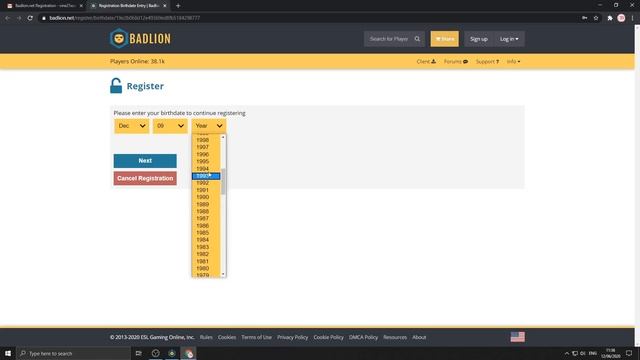This screenshot has height=360, width=640.
Task: Select the Registration Birthdate Entry tab
Action: pyautogui.click(x=128, y=6)
